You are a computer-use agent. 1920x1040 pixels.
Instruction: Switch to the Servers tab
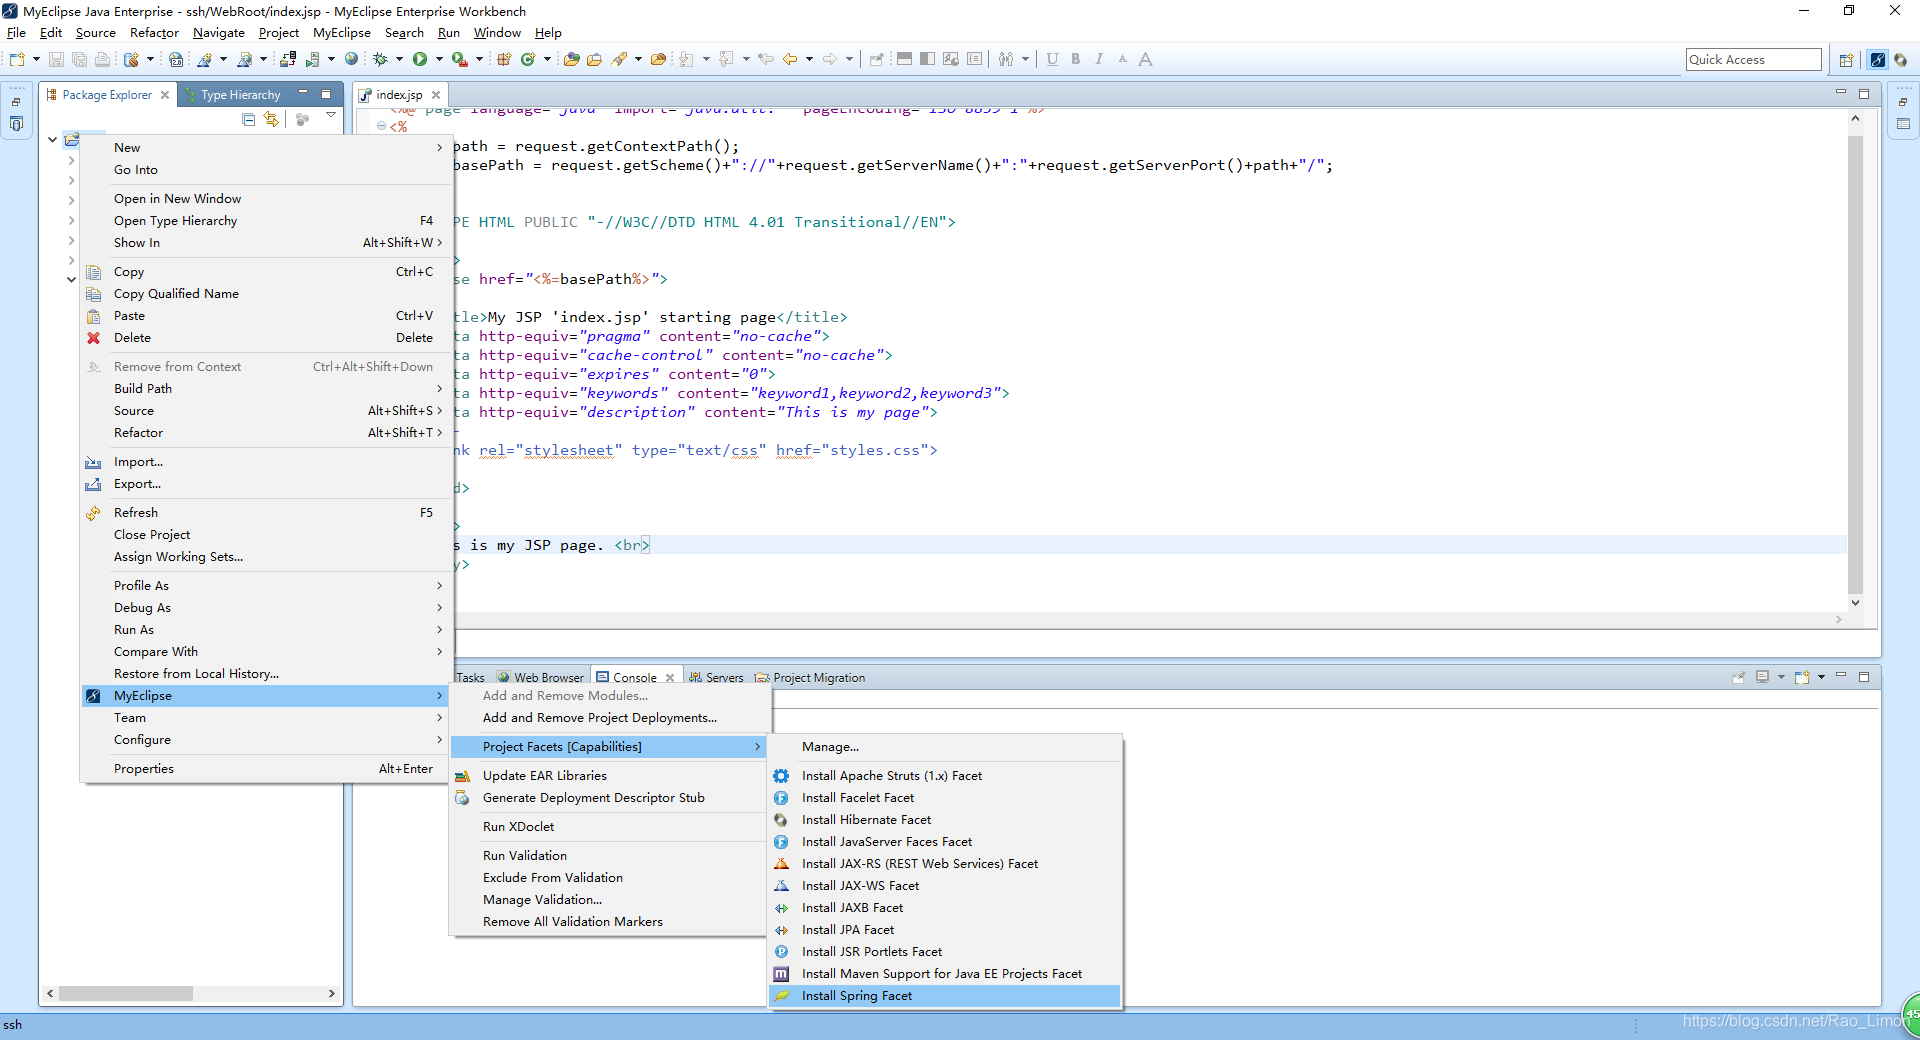pos(716,677)
